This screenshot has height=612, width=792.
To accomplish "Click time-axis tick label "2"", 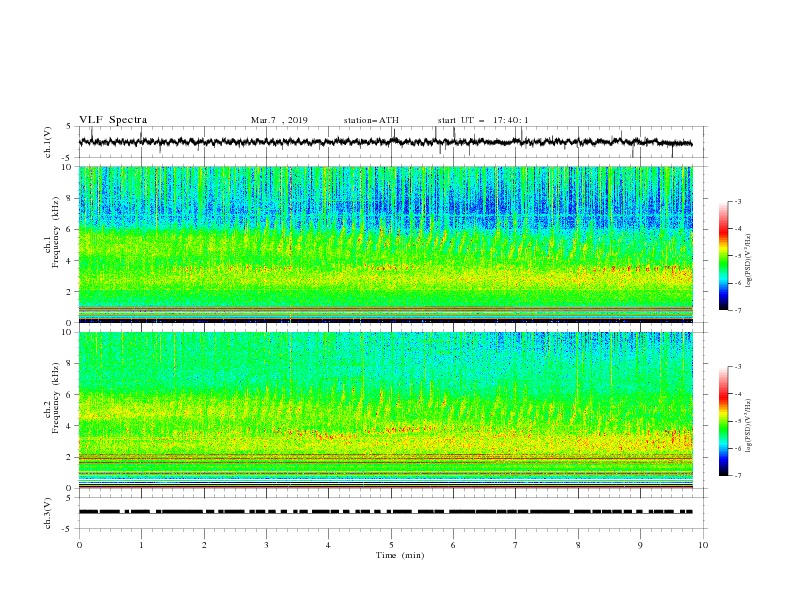I will (x=204, y=545).
